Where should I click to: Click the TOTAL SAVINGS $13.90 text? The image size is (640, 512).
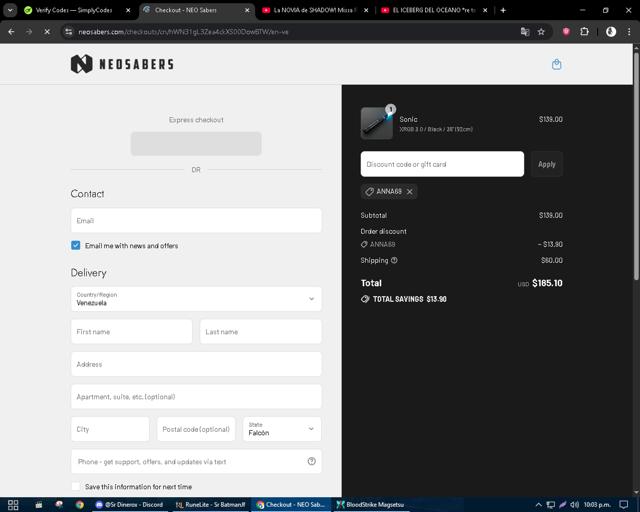click(410, 299)
